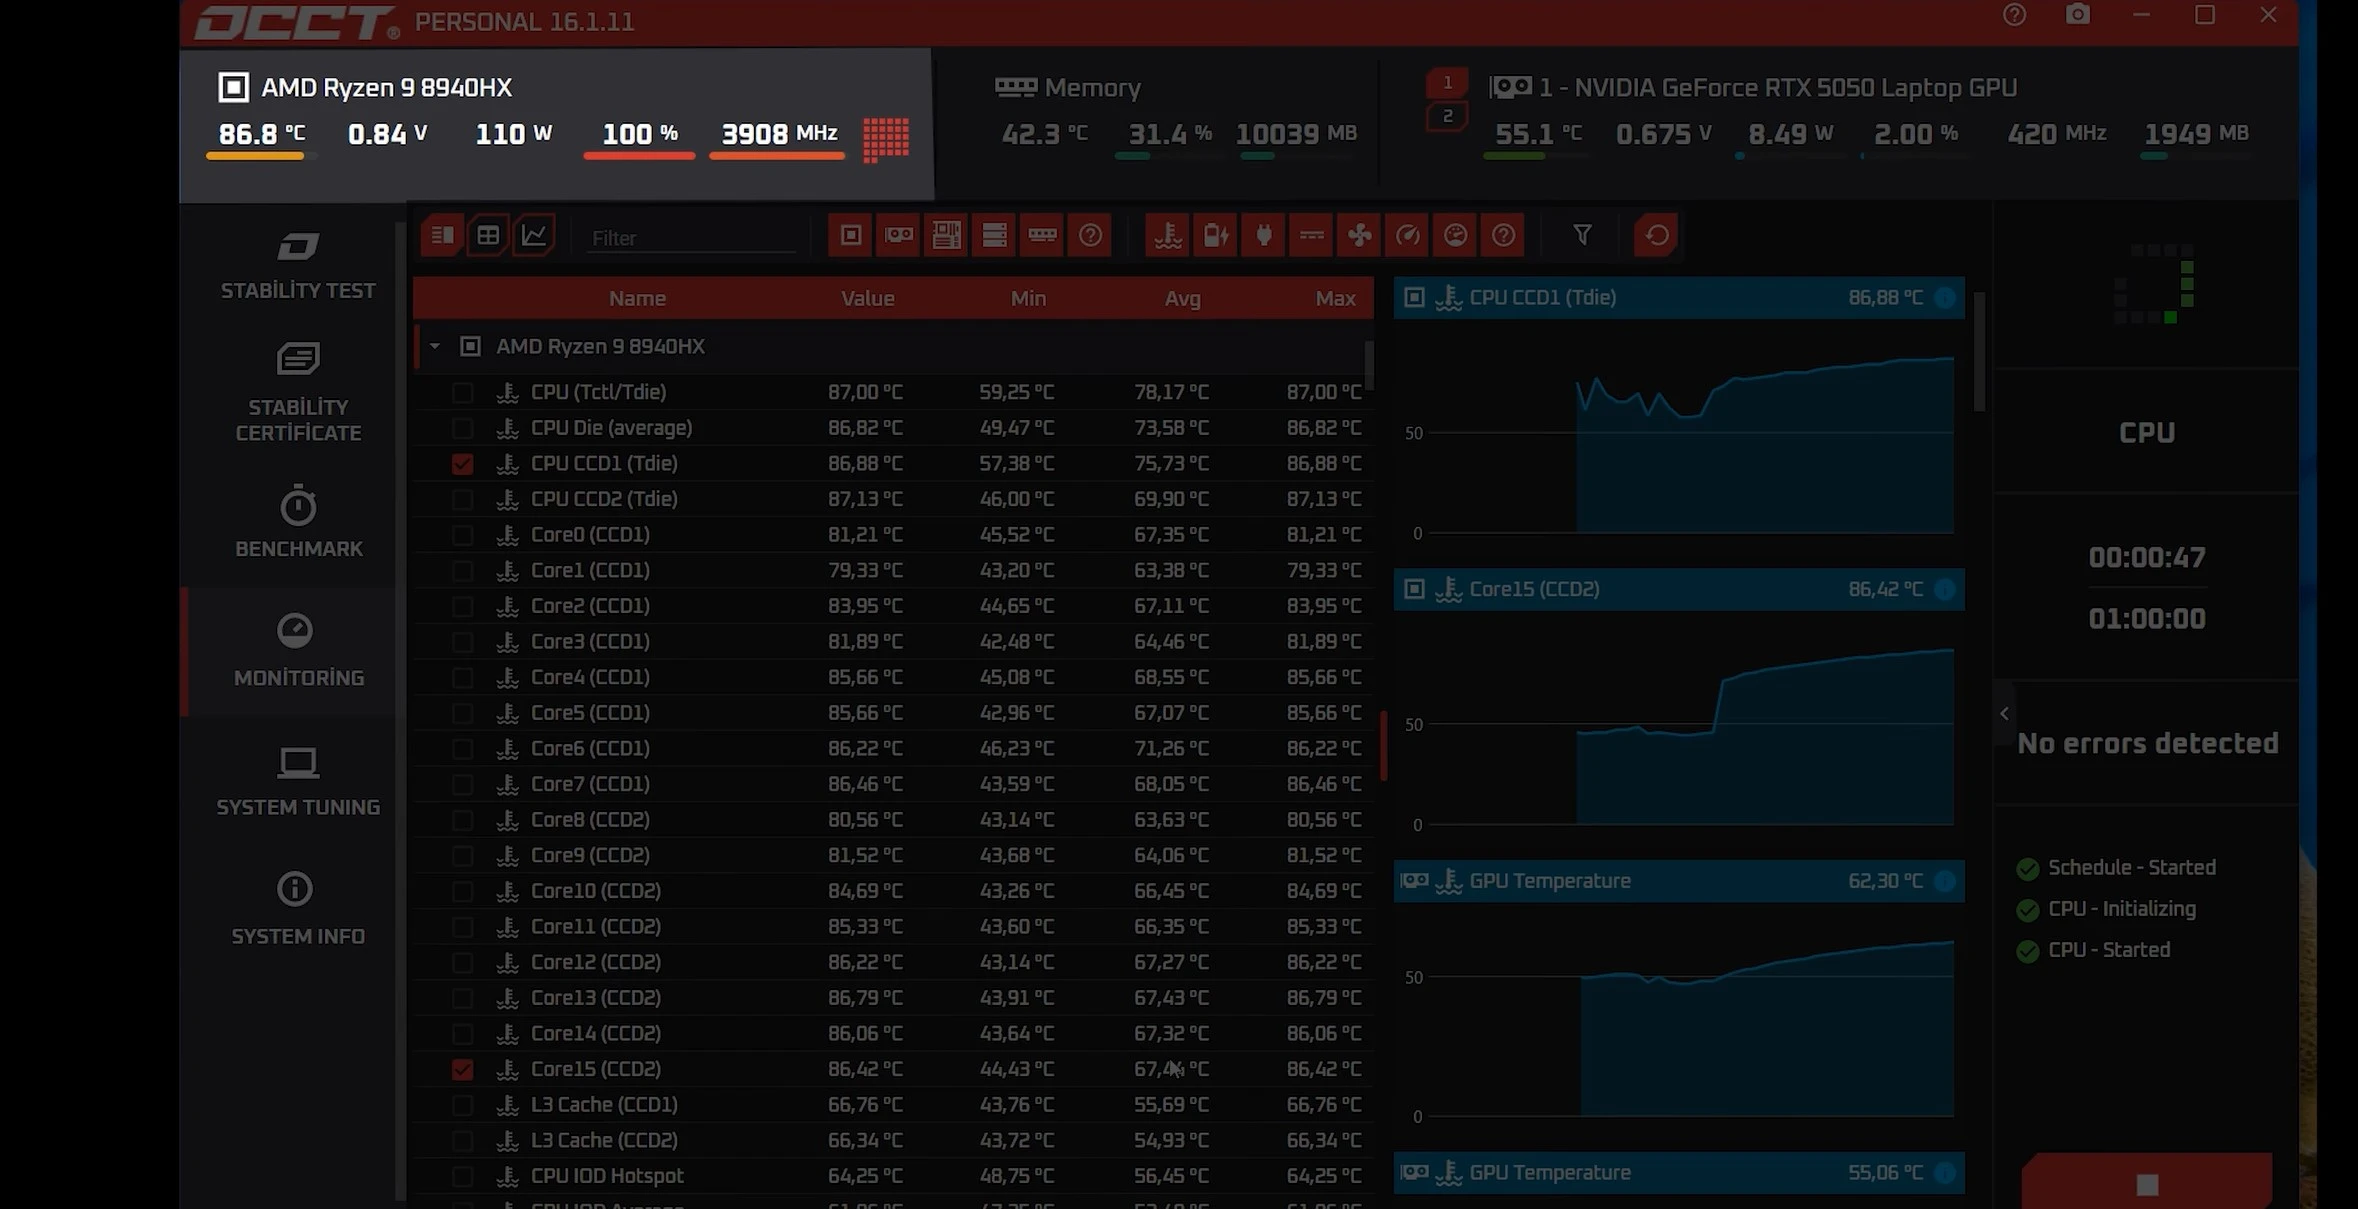Enable the CPU Die (average) checkbox
The width and height of the screenshot is (2358, 1209).
462,428
